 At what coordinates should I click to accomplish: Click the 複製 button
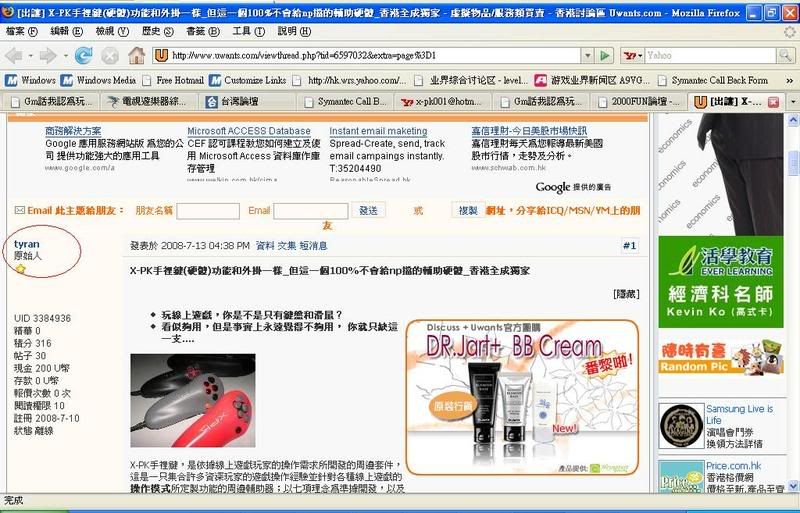[467, 210]
